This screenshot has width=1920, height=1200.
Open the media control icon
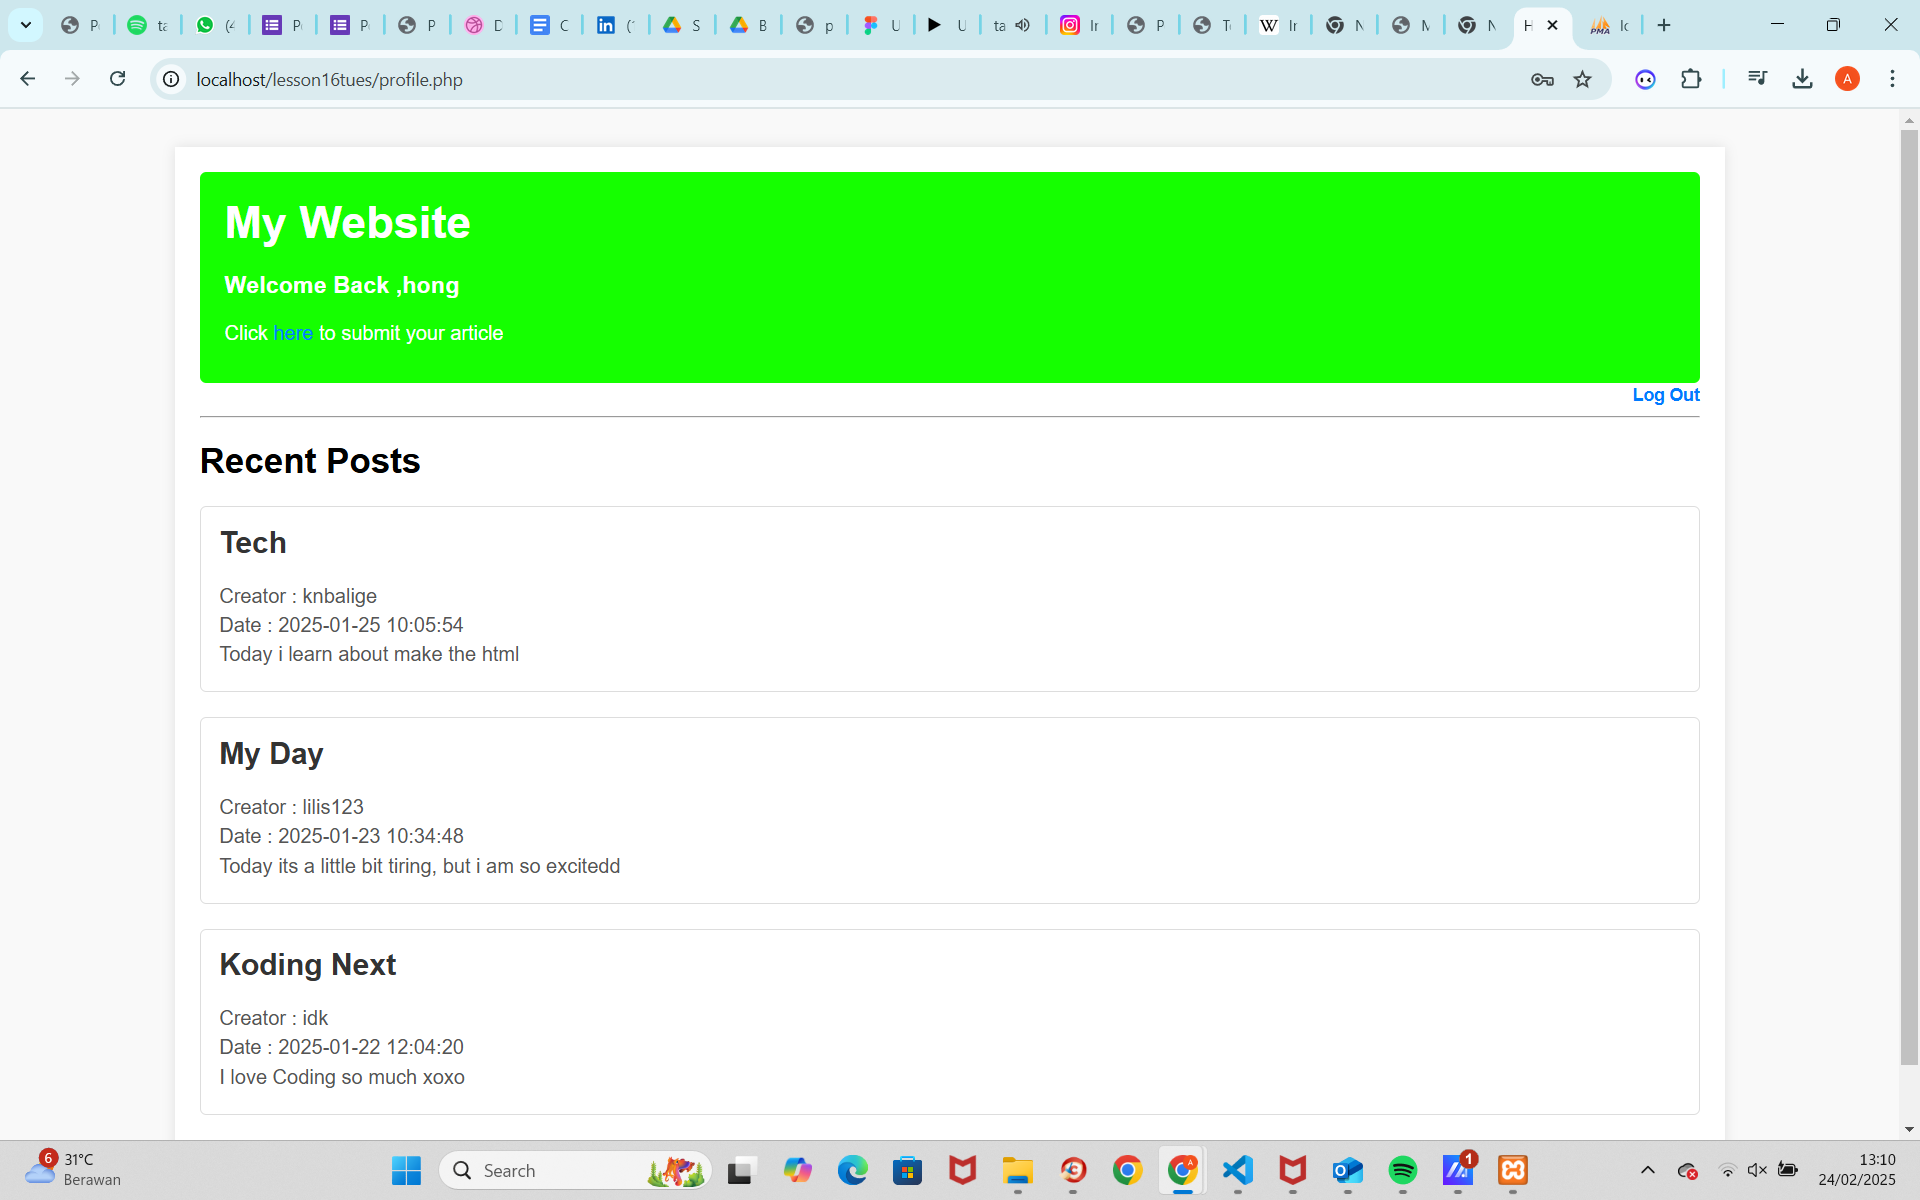tap(1757, 79)
